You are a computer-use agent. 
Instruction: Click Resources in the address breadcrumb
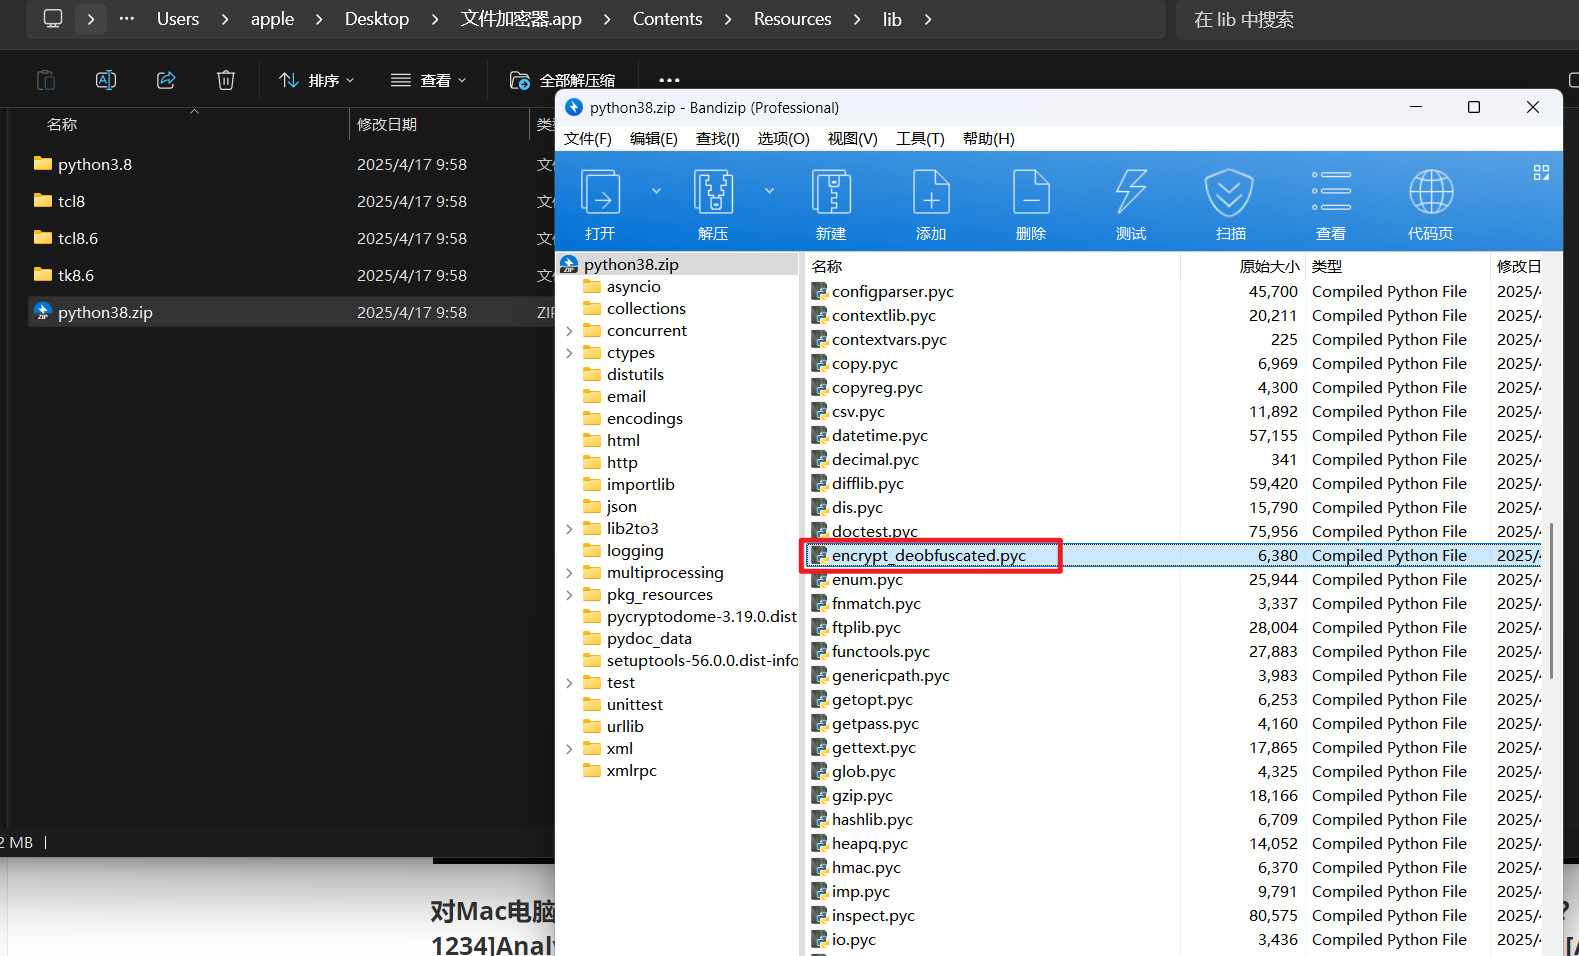[793, 19]
